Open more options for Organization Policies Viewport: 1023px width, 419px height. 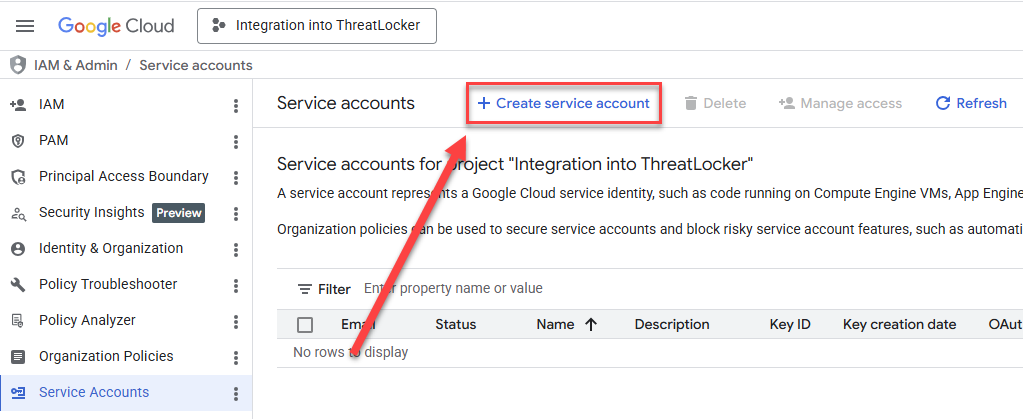click(x=236, y=358)
